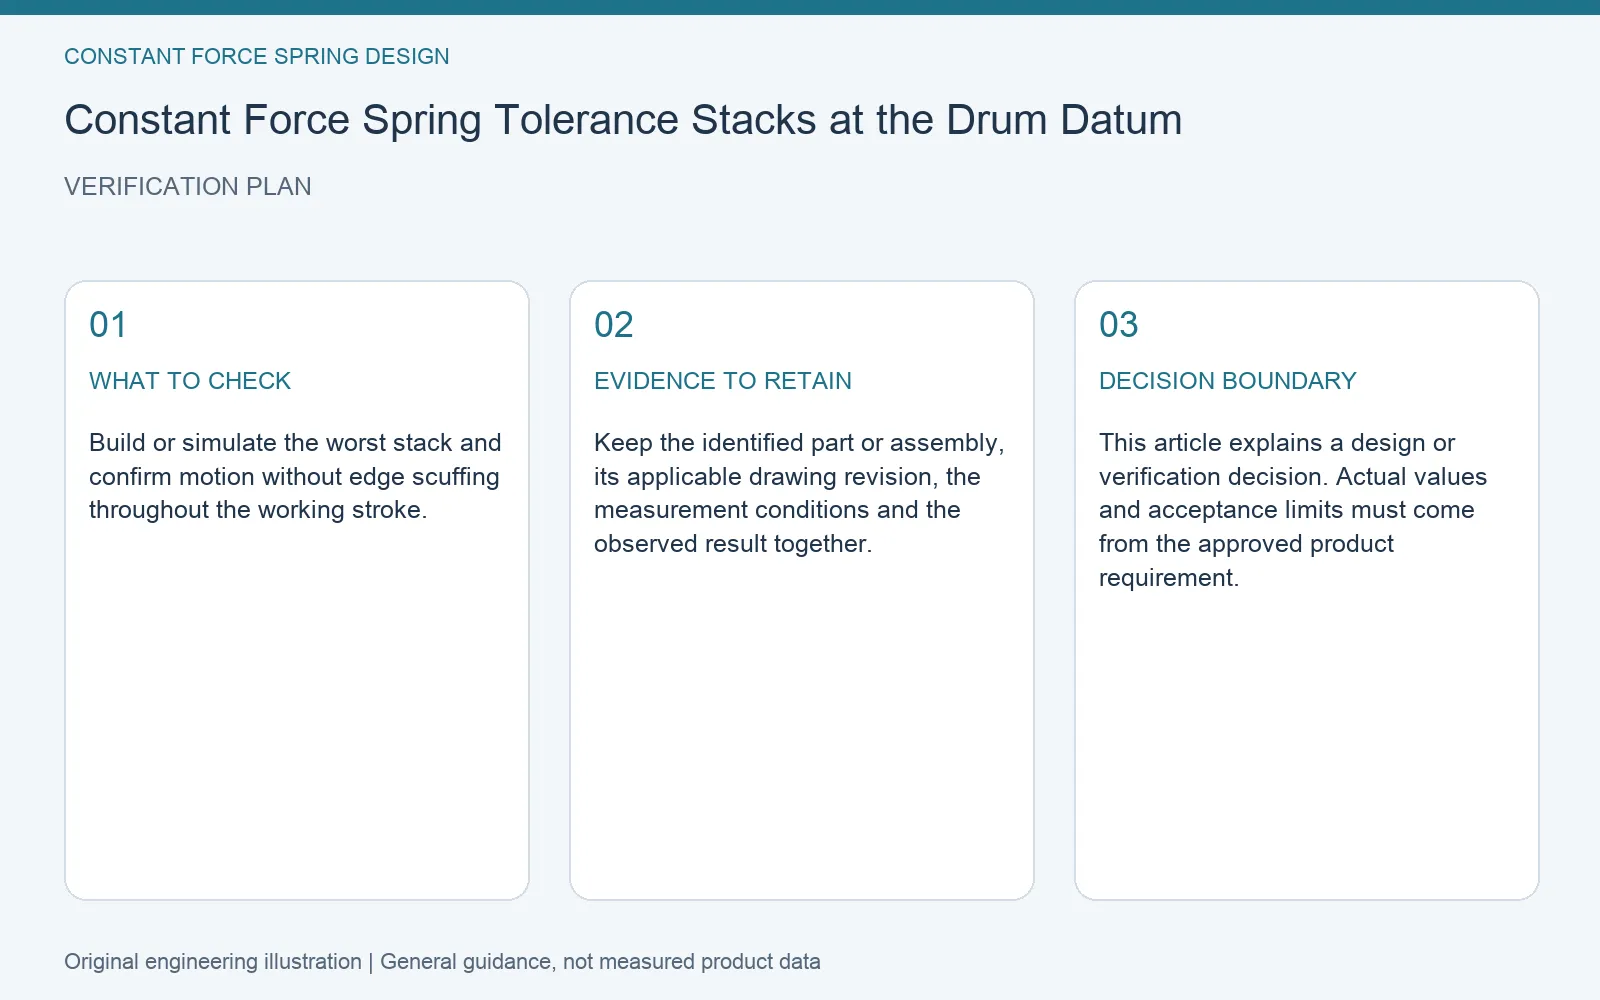Click the card number '02'

(614, 325)
